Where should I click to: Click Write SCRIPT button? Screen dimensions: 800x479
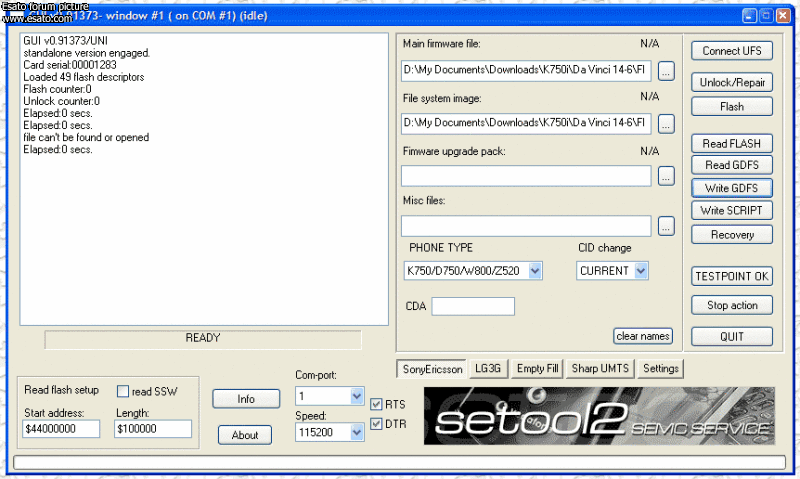point(732,211)
